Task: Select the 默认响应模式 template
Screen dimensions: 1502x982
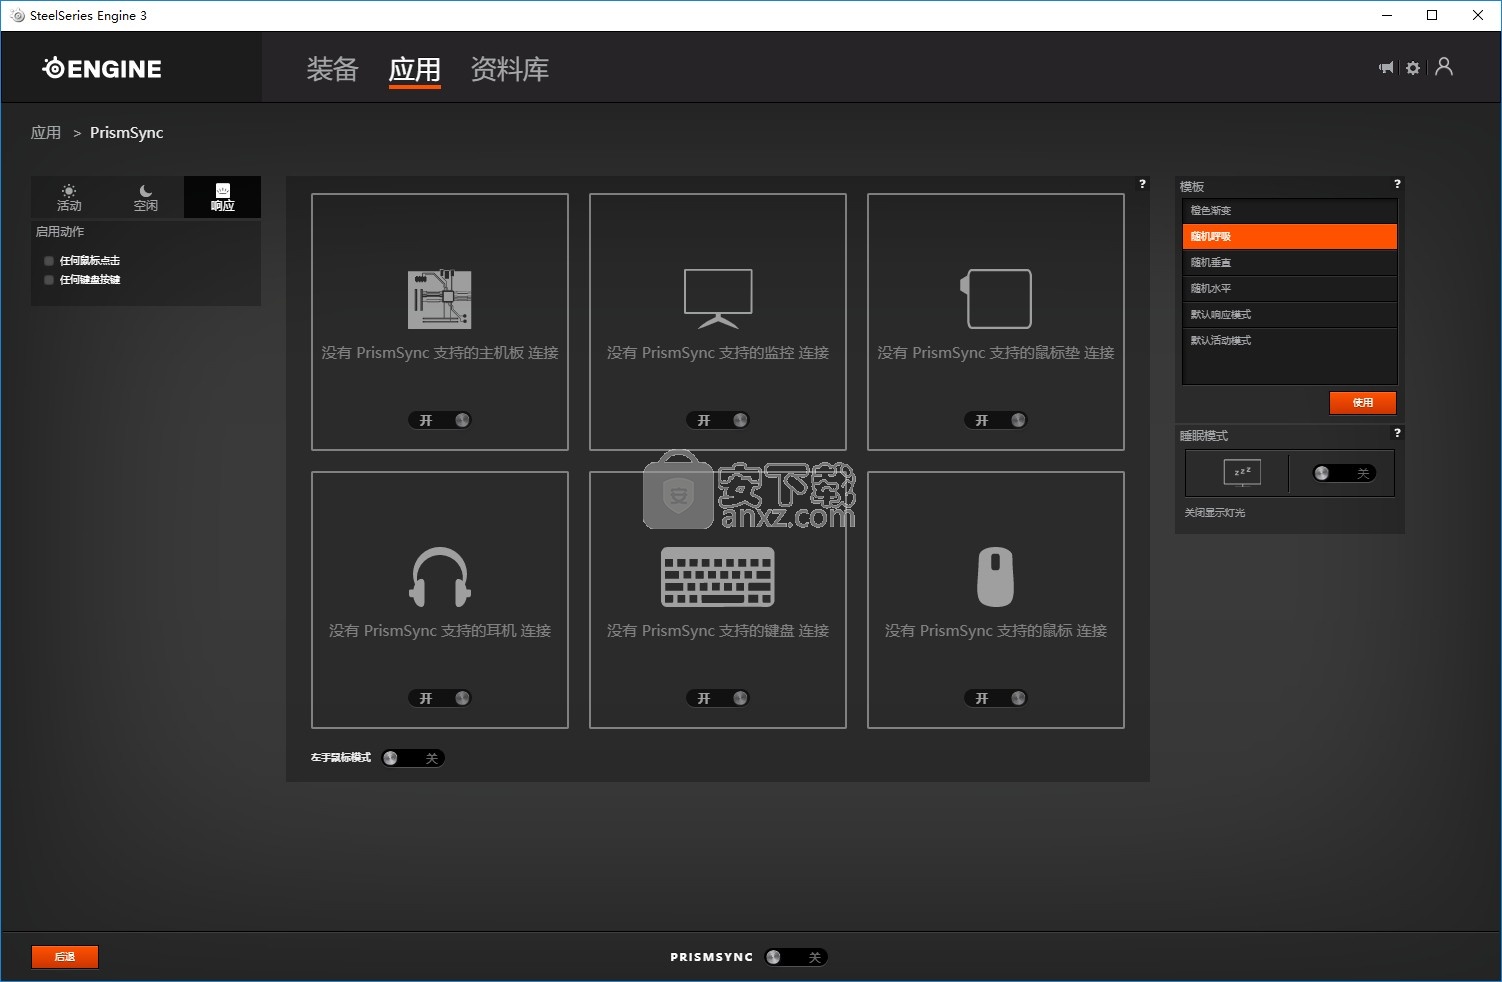Action: [1289, 314]
